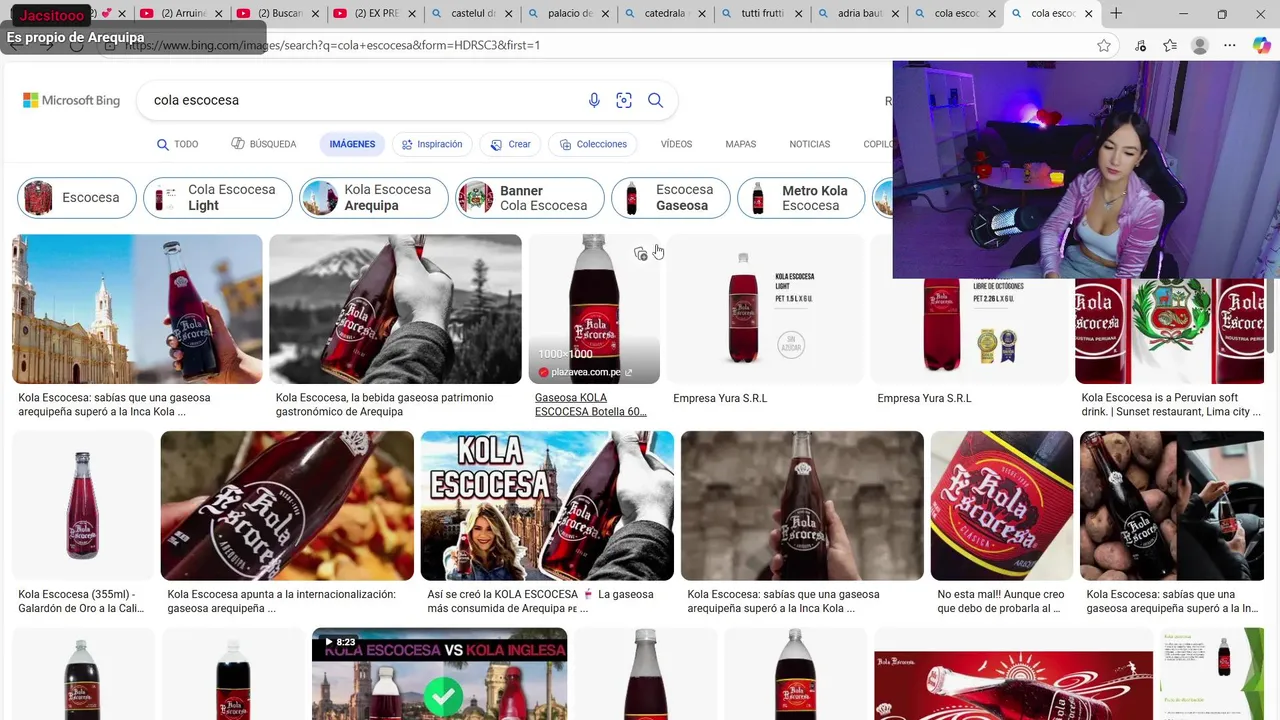Open 'KOLA ESCOCESA' woman banner thumbnail
The image size is (1280, 720).
click(x=547, y=506)
